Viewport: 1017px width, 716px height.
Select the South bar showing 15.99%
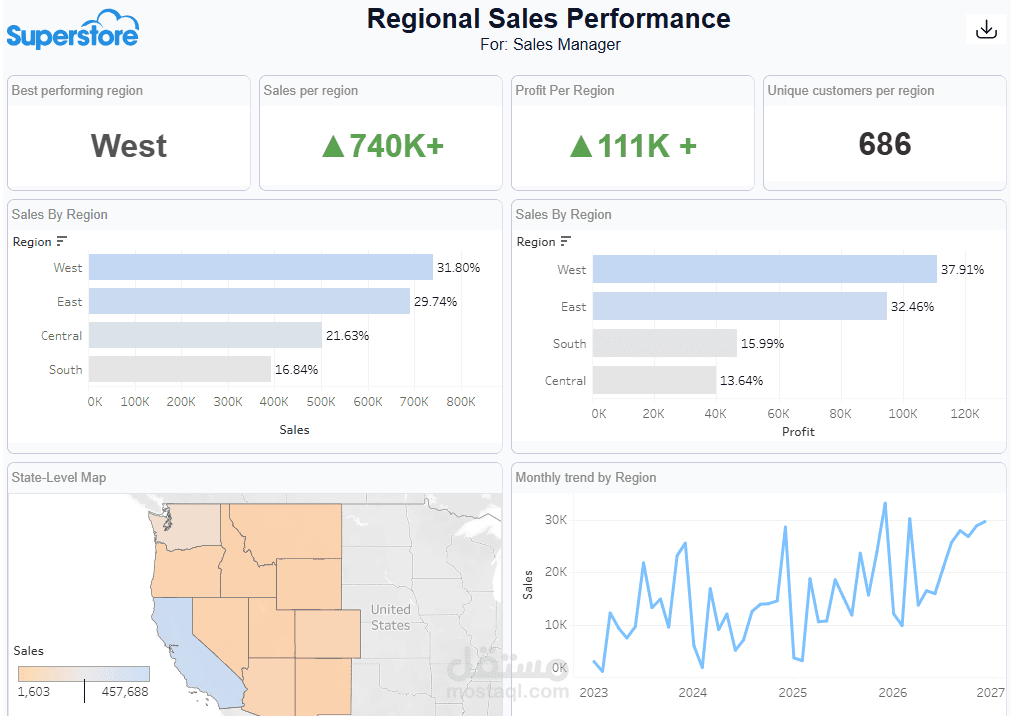tap(665, 343)
